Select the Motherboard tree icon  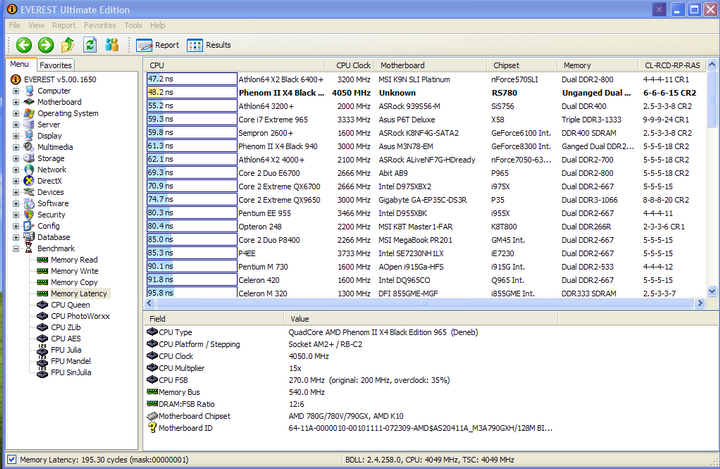coord(29,102)
